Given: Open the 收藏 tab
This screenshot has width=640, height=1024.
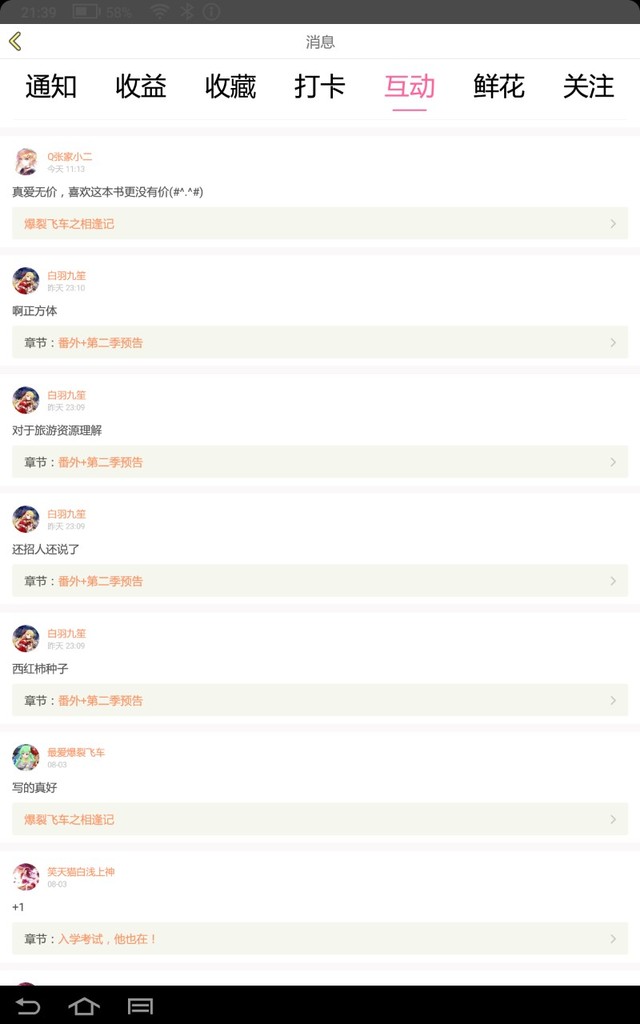Looking at the screenshot, I should pos(230,87).
